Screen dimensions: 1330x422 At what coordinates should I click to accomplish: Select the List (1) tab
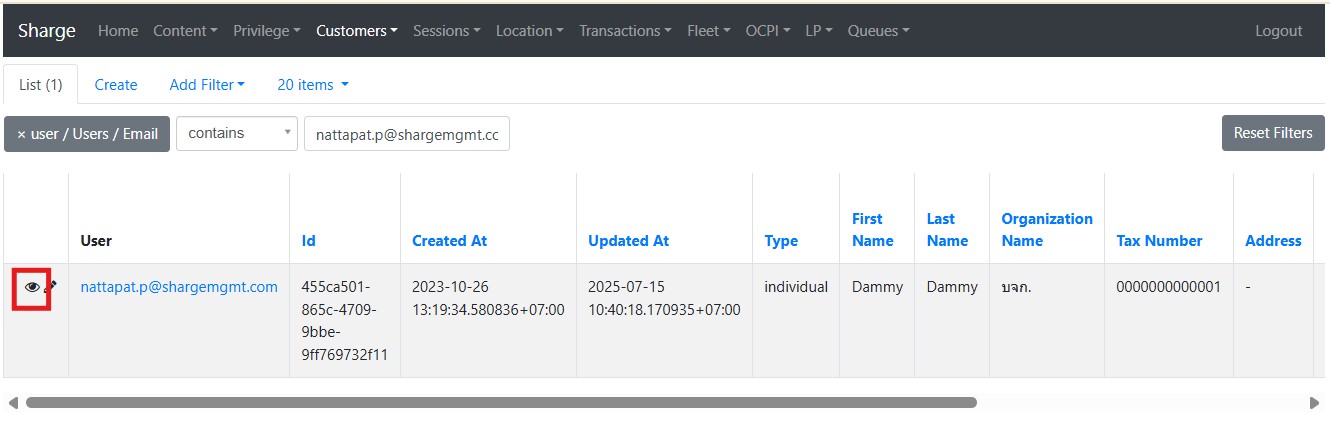tap(41, 85)
